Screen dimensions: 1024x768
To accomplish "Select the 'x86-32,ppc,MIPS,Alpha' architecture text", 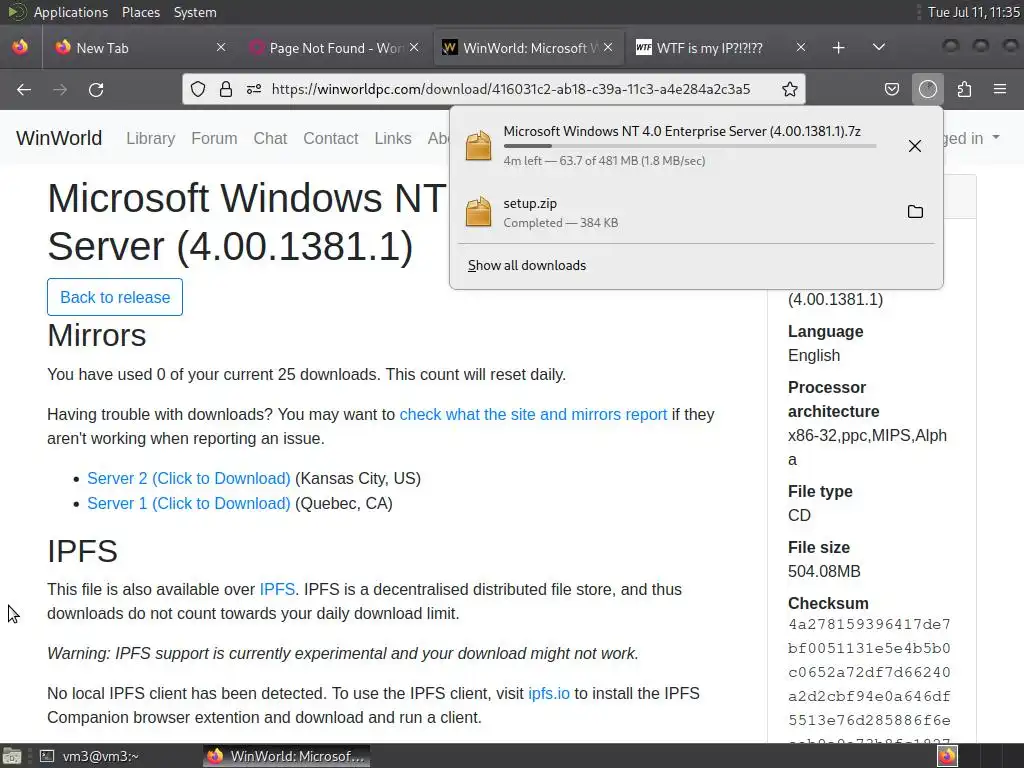I will click(867, 447).
